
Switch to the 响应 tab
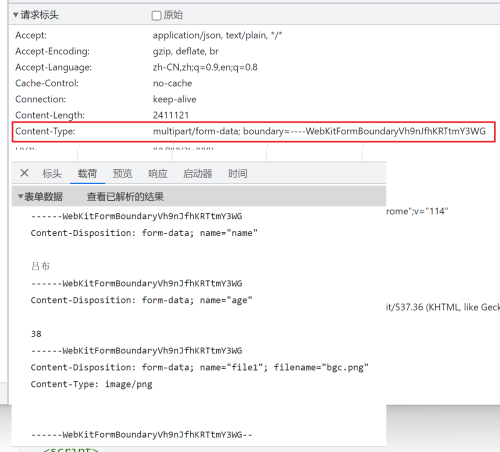(158, 173)
